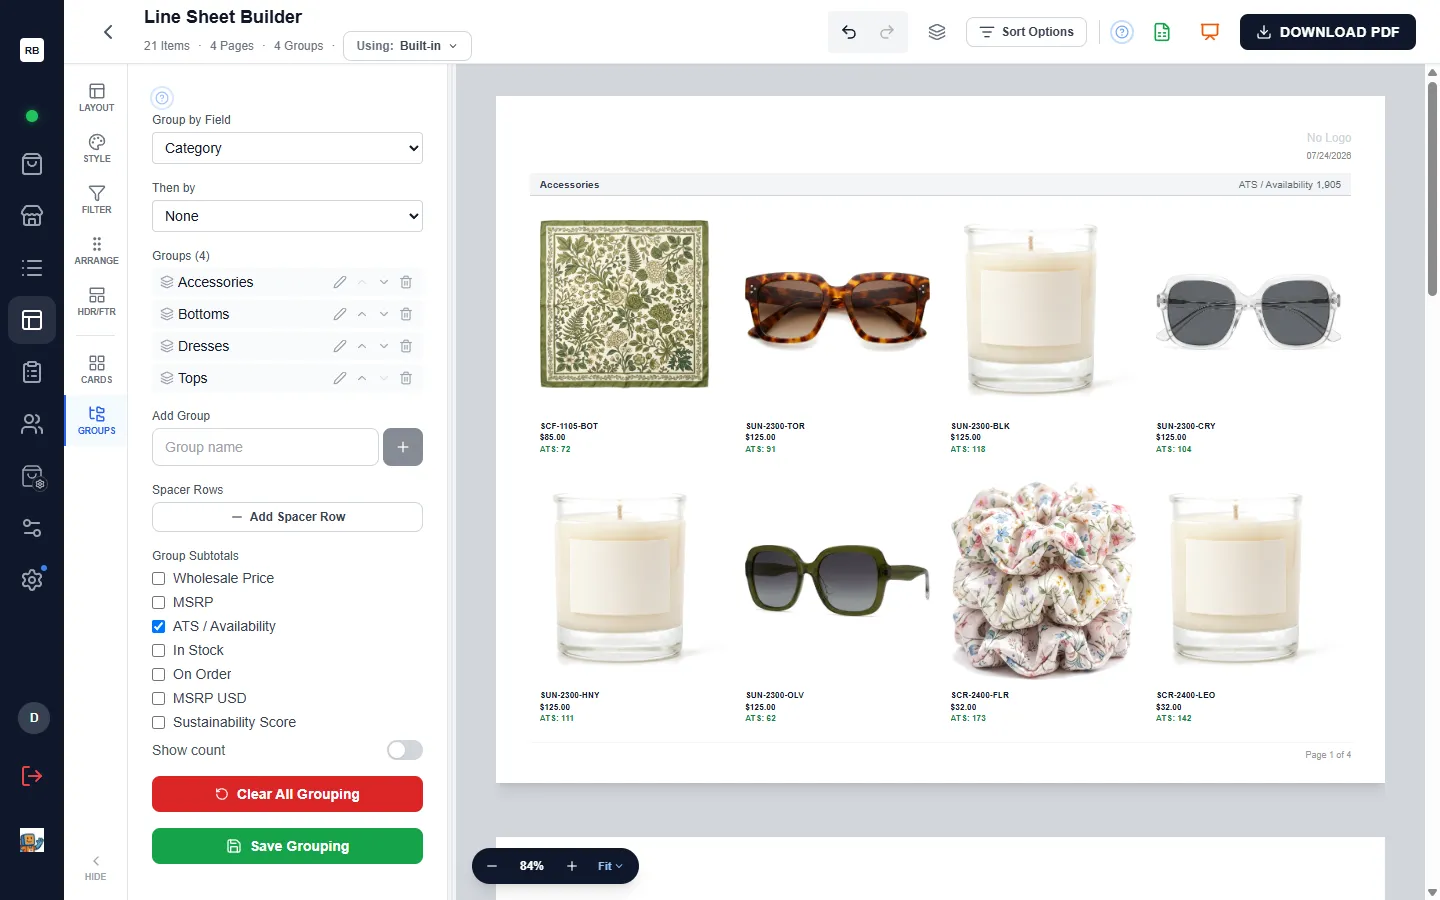Click the storefront icon in the left sidebar
Screen dimensions: 1440x900
click(x=32, y=216)
